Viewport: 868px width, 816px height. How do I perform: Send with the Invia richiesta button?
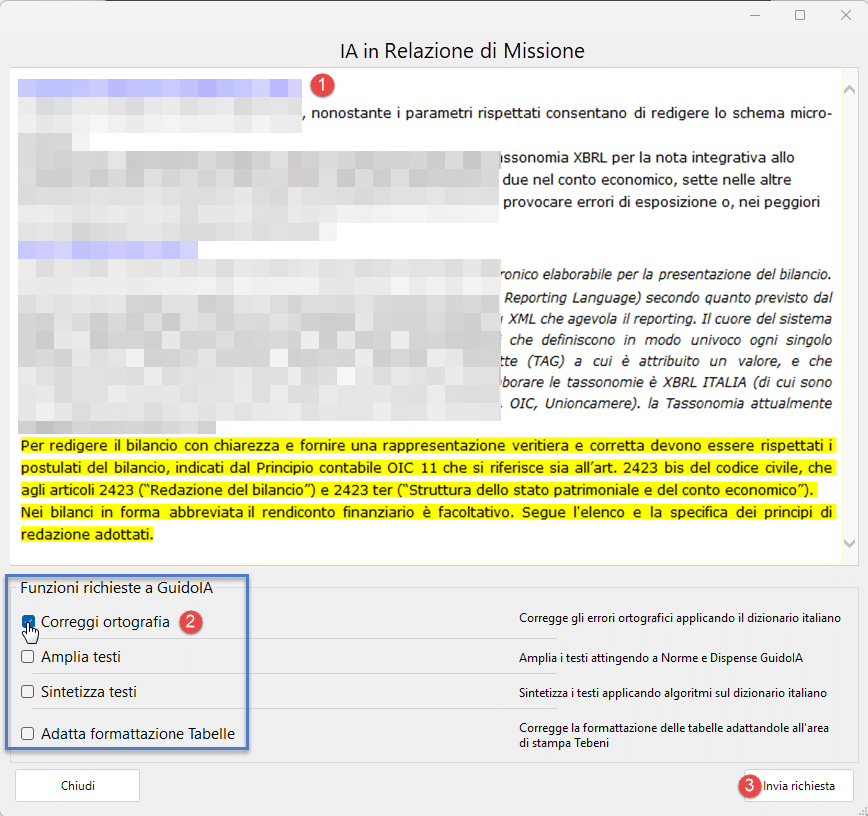point(798,786)
